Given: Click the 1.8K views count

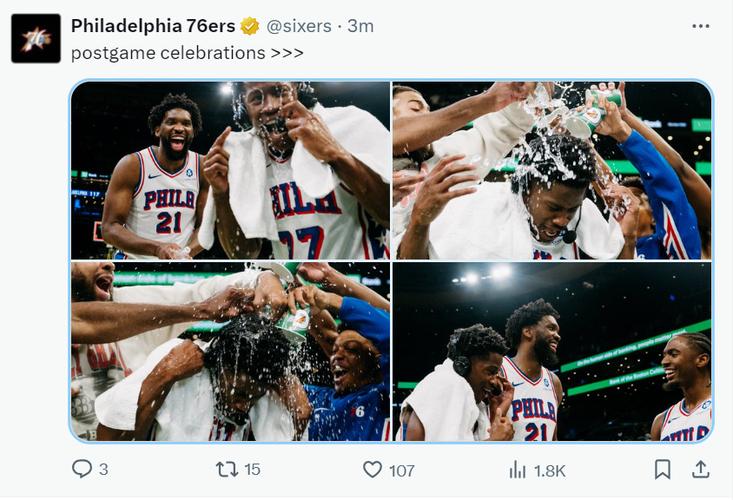Looking at the screenshot, I should [x=550, y=470].
